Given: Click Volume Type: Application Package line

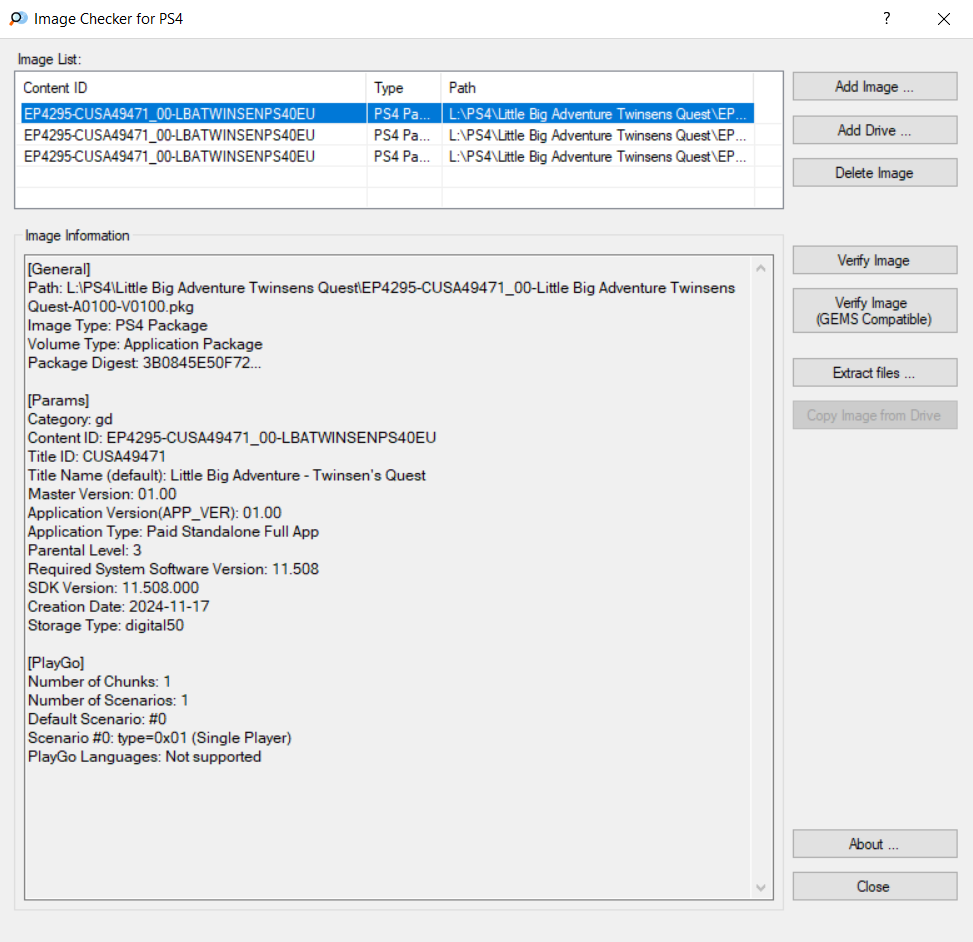Looking at the screenshot, I should [x=145, y=344].
